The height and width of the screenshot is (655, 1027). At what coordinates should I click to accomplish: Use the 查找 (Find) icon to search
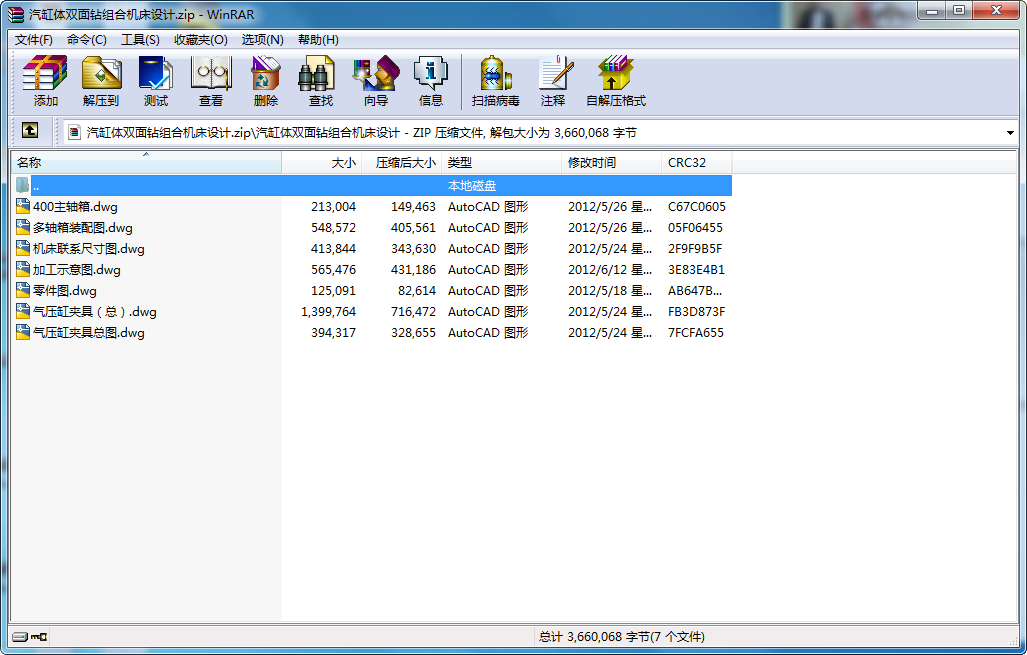coord(319,80)
